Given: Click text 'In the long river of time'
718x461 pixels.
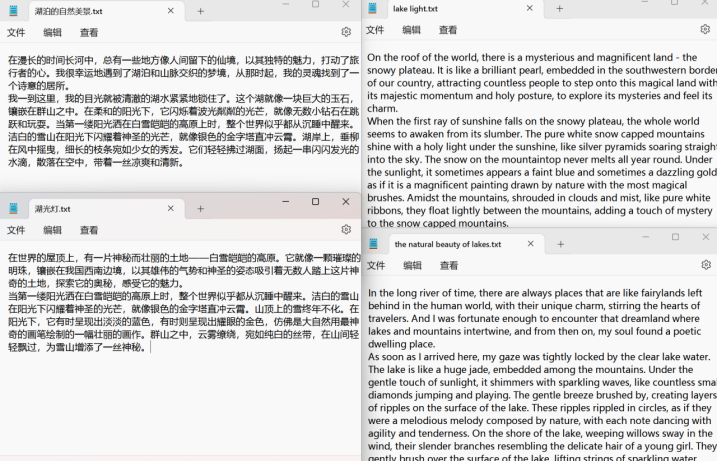Looking at the screenshot, I should 421,293.
